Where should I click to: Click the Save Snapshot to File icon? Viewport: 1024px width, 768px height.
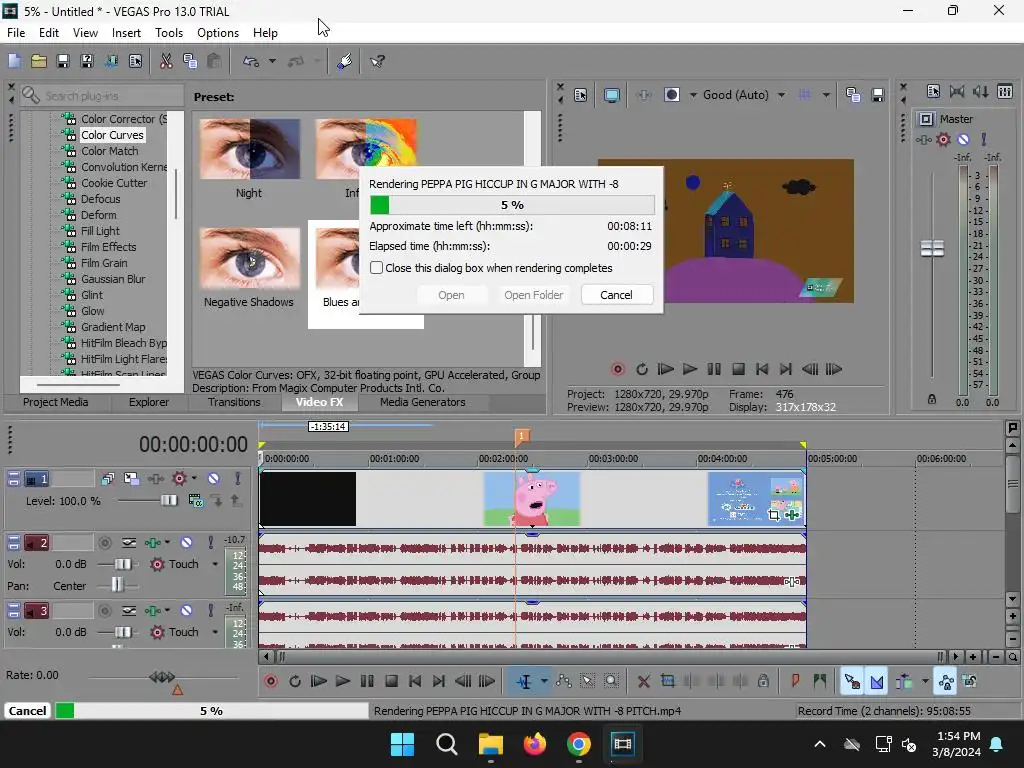coord(878,95)
